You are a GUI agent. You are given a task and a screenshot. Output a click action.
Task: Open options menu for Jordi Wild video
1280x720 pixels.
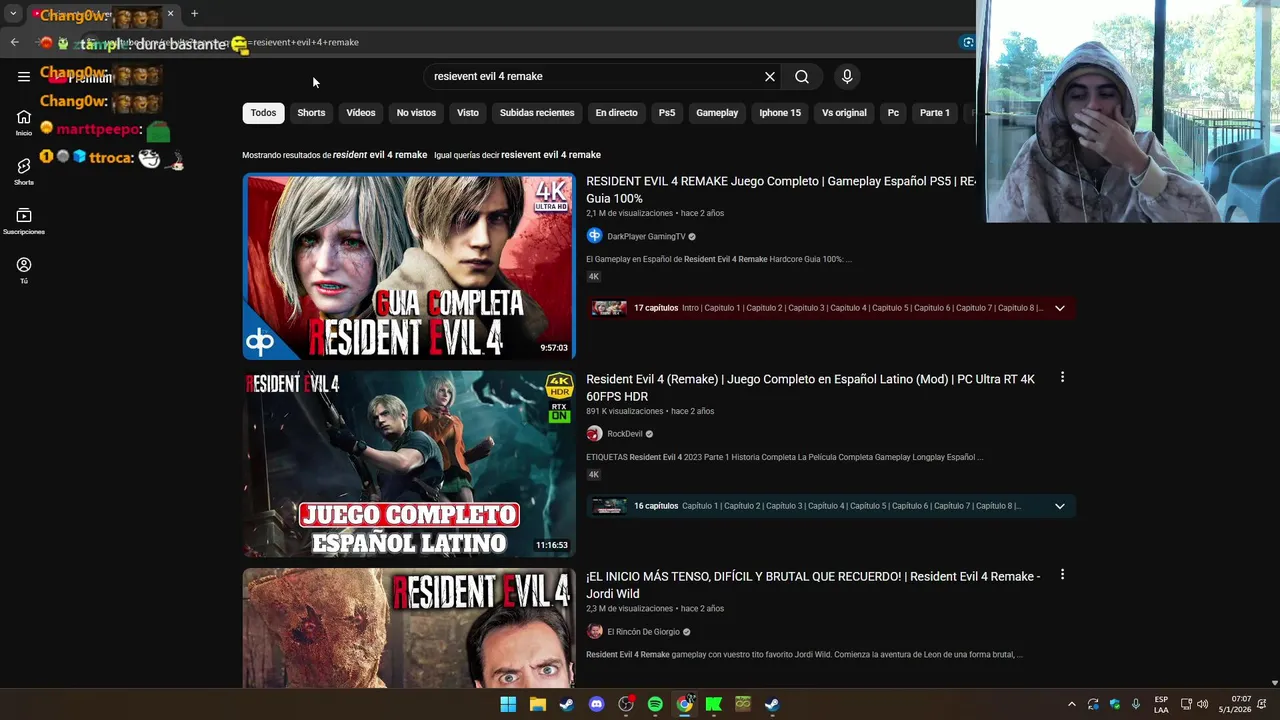1062,575
